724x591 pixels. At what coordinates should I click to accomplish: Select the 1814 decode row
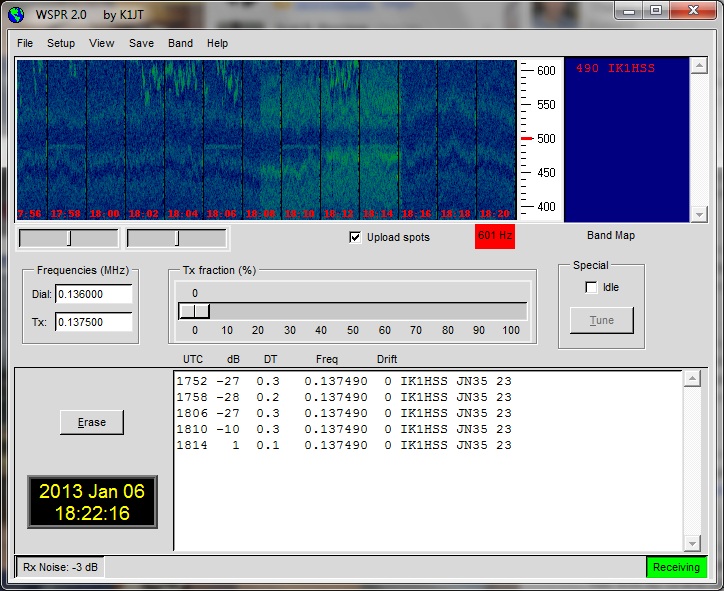344,445
